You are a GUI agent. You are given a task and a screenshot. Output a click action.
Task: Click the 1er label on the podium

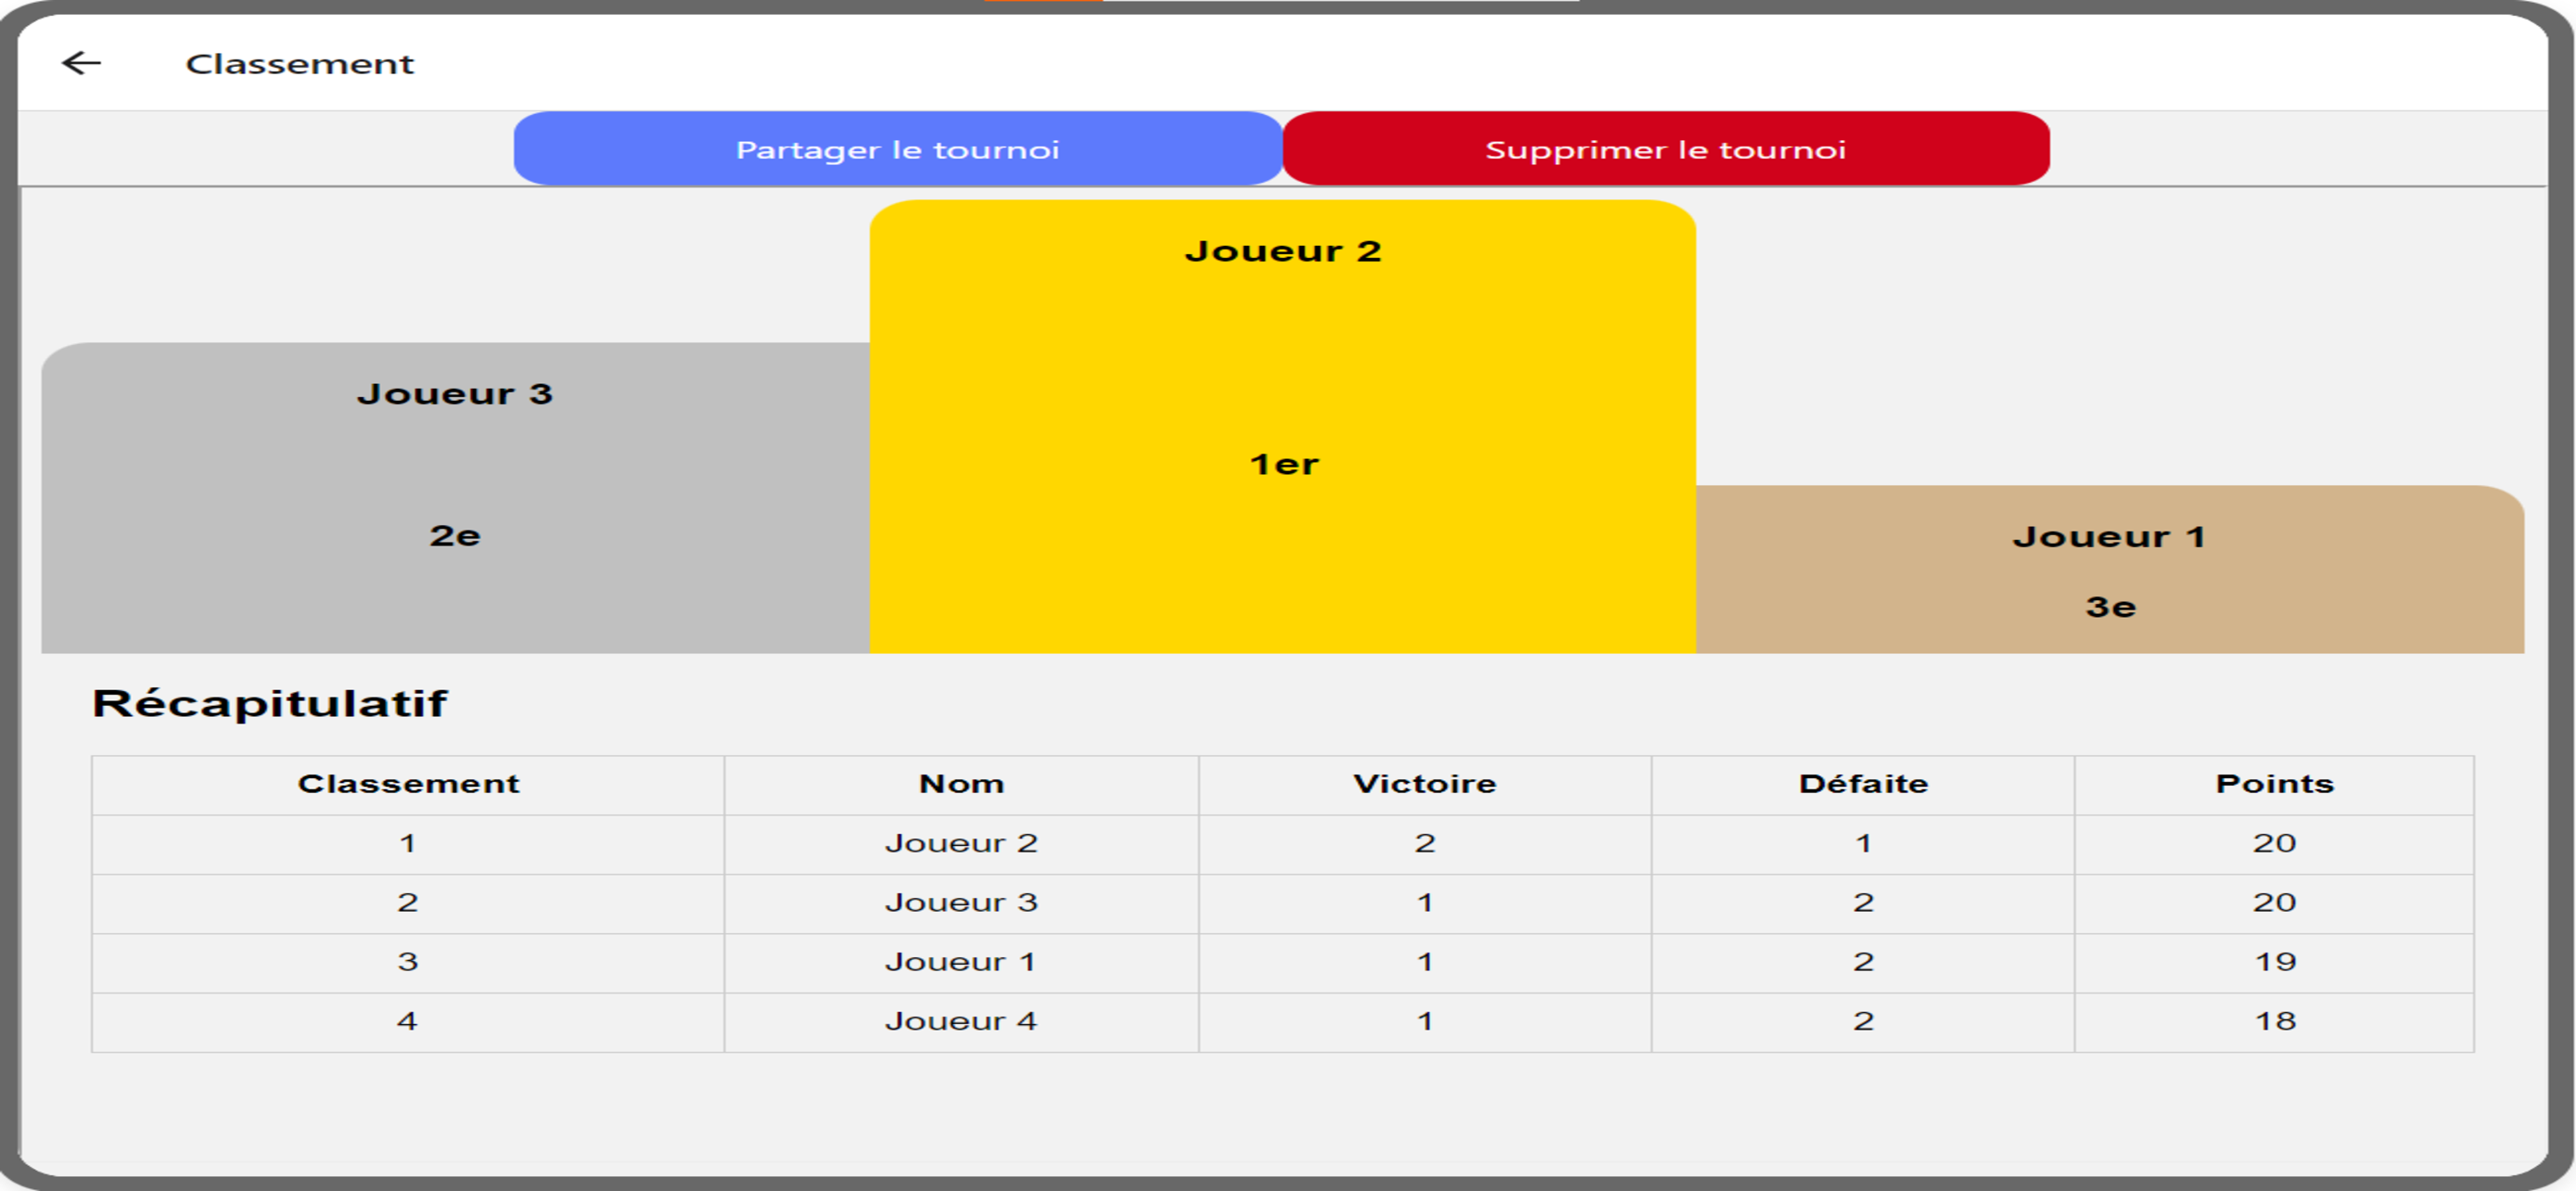point(1284,465)
